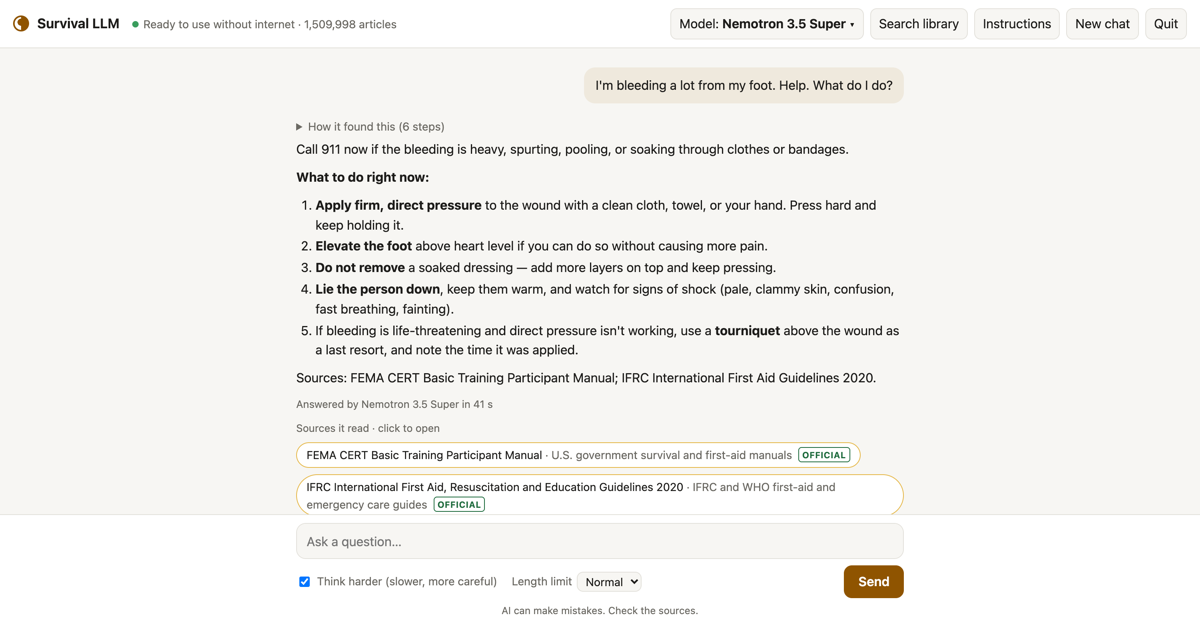Viewport: 1200px width, 628px height.
Task: Click the 'Think harder (slower, more careful)' label
Action: pos(407,582)
